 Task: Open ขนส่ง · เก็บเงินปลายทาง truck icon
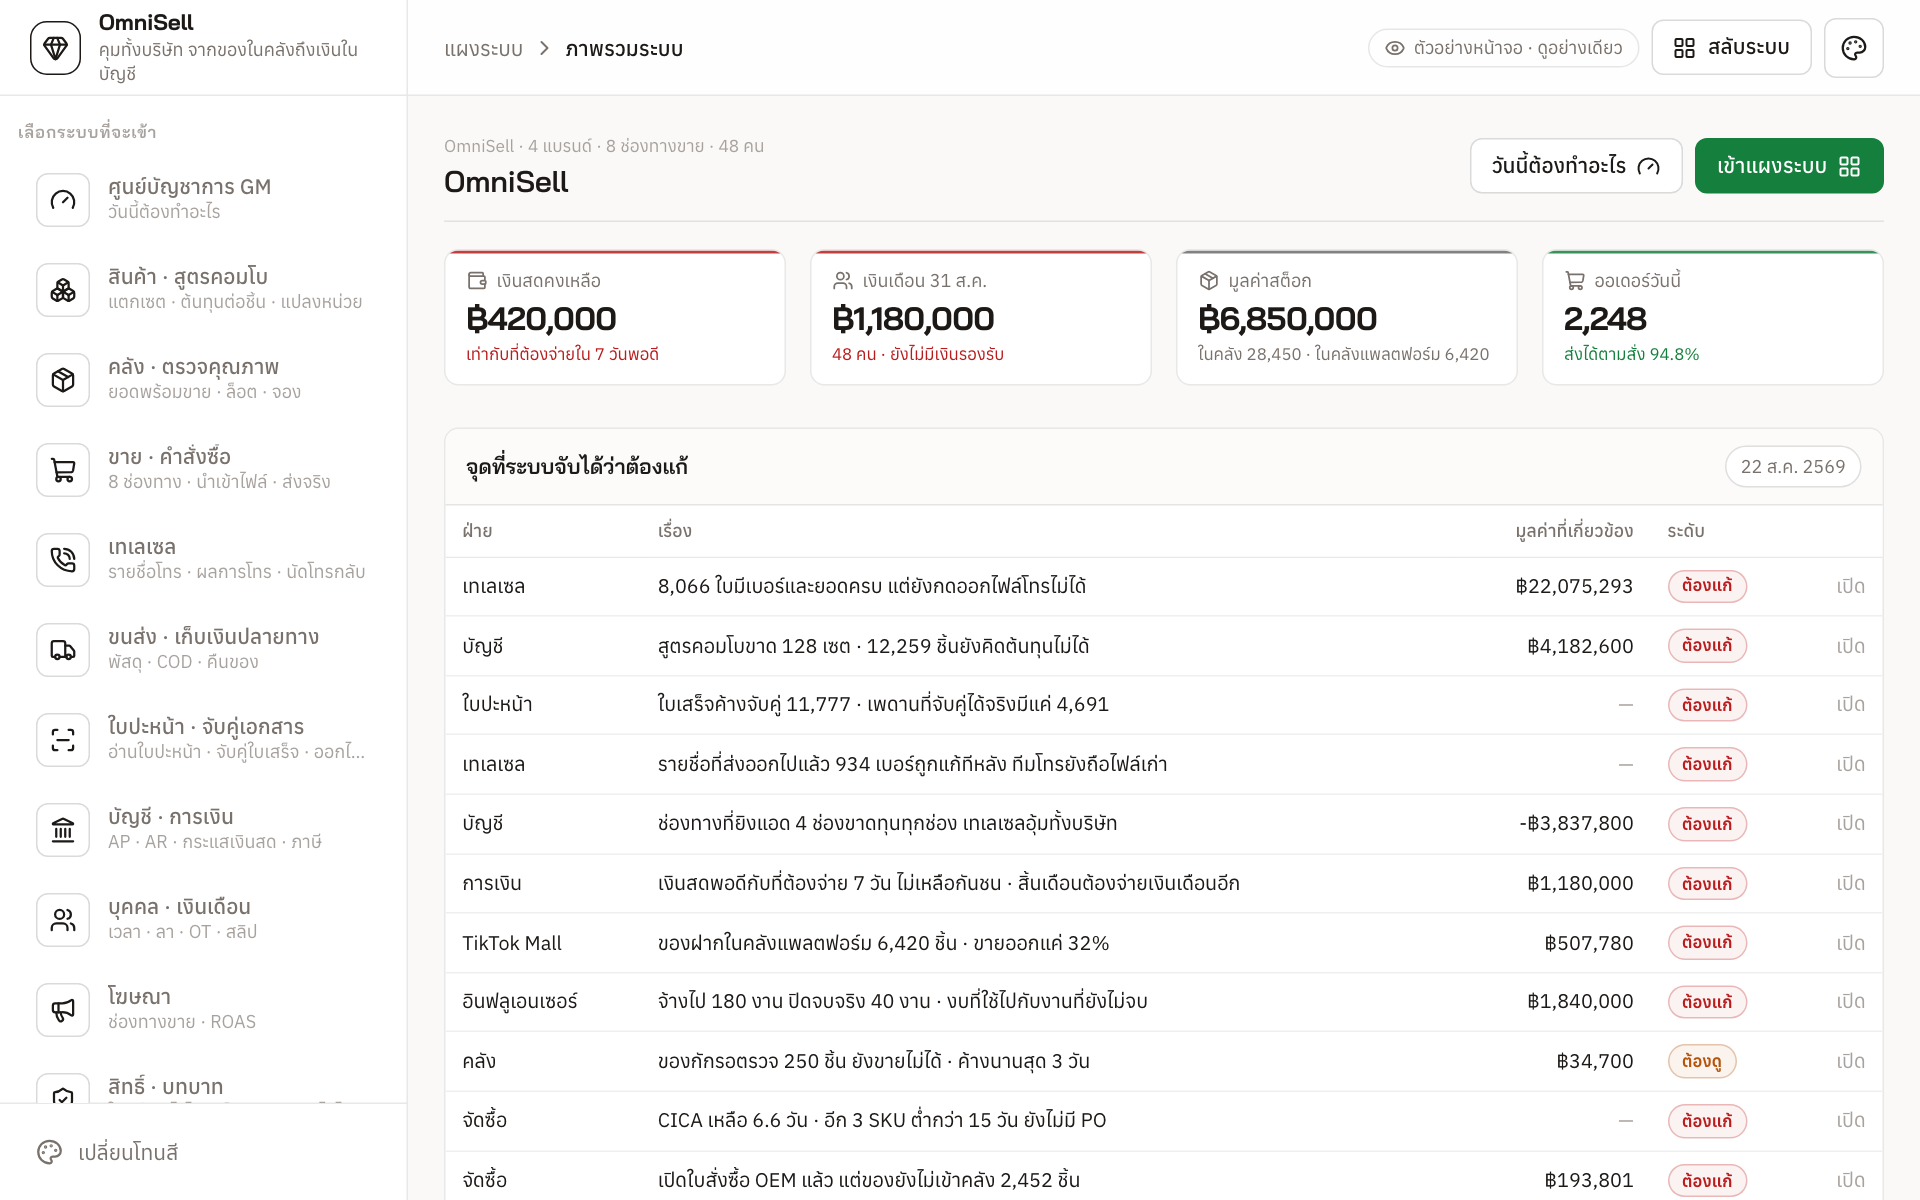63,650
